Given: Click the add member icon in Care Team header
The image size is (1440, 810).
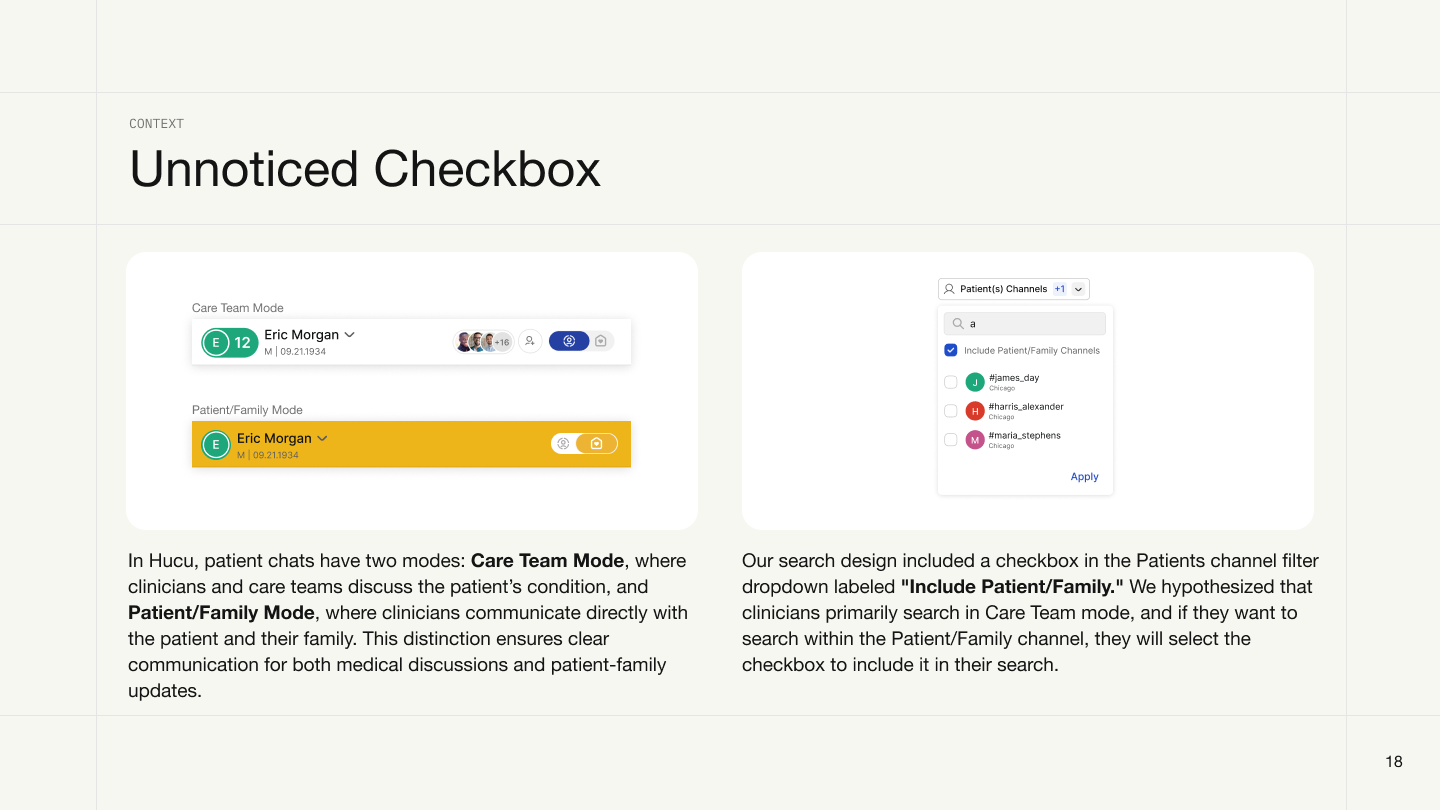Looking at the screenshot, I should tap(530, 341).
